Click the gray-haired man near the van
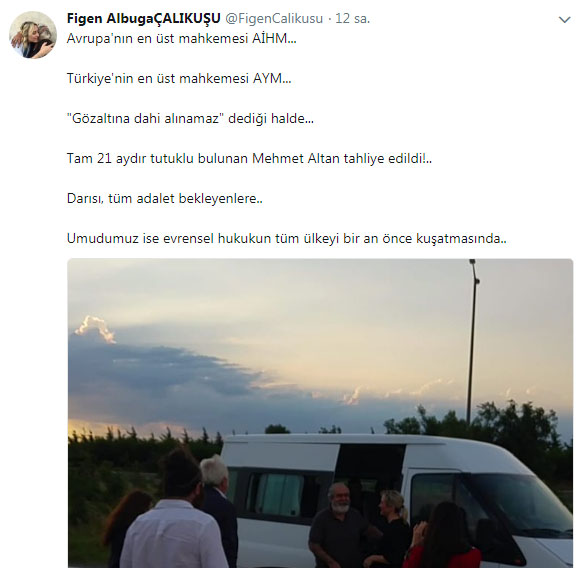The width and height of the screenshot is (578, 568). coord(218,509)
